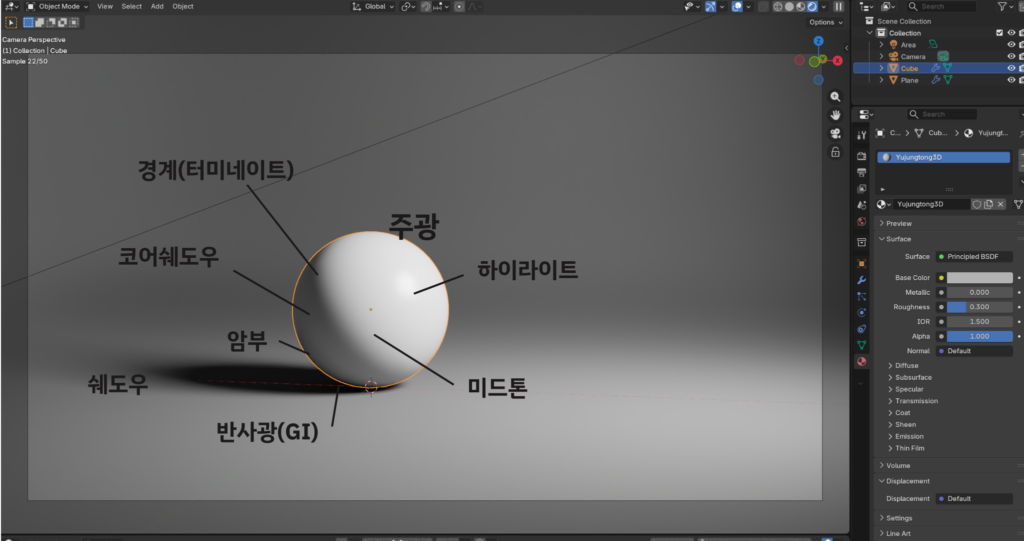Hide Camera in viewport via eye
1024x541 pixels.
(1011, 57)
